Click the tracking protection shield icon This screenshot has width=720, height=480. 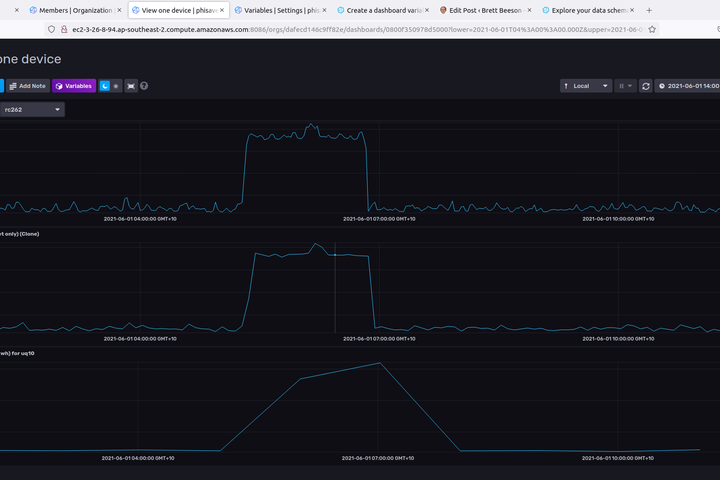pyautogui.click(x=51, y=29)
